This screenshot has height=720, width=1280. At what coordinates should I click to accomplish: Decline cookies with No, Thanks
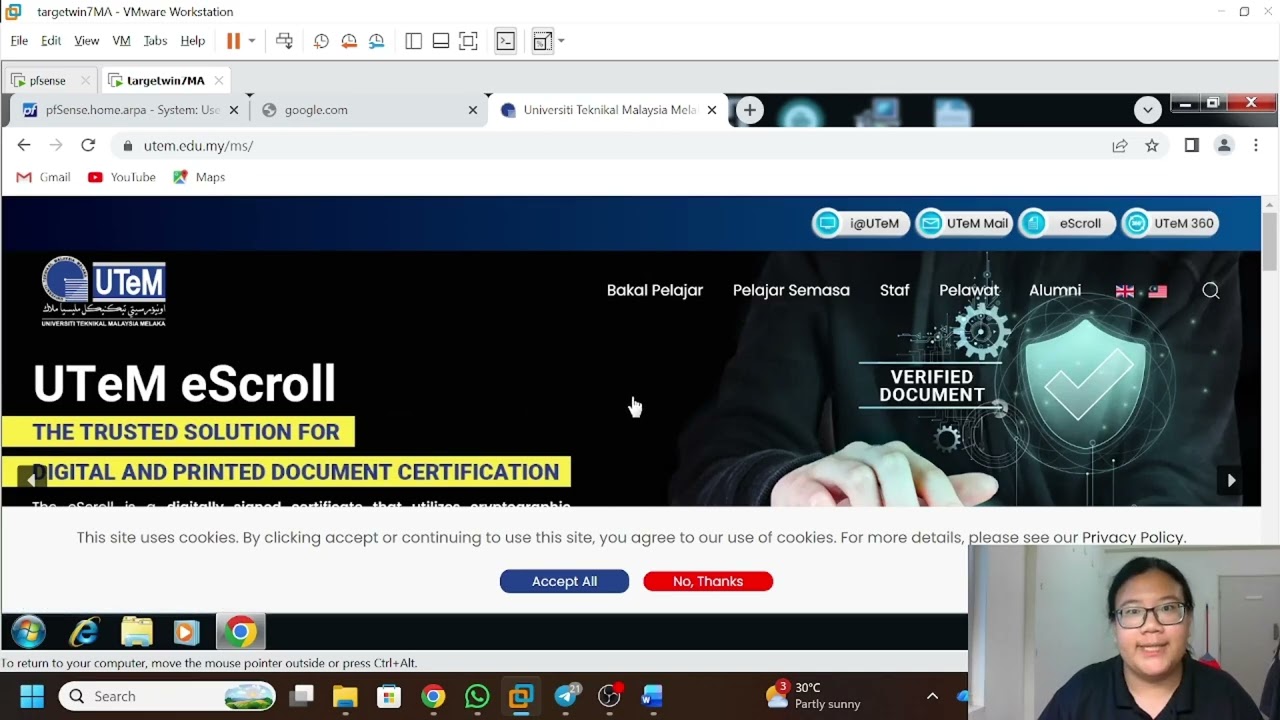point(708,581)
